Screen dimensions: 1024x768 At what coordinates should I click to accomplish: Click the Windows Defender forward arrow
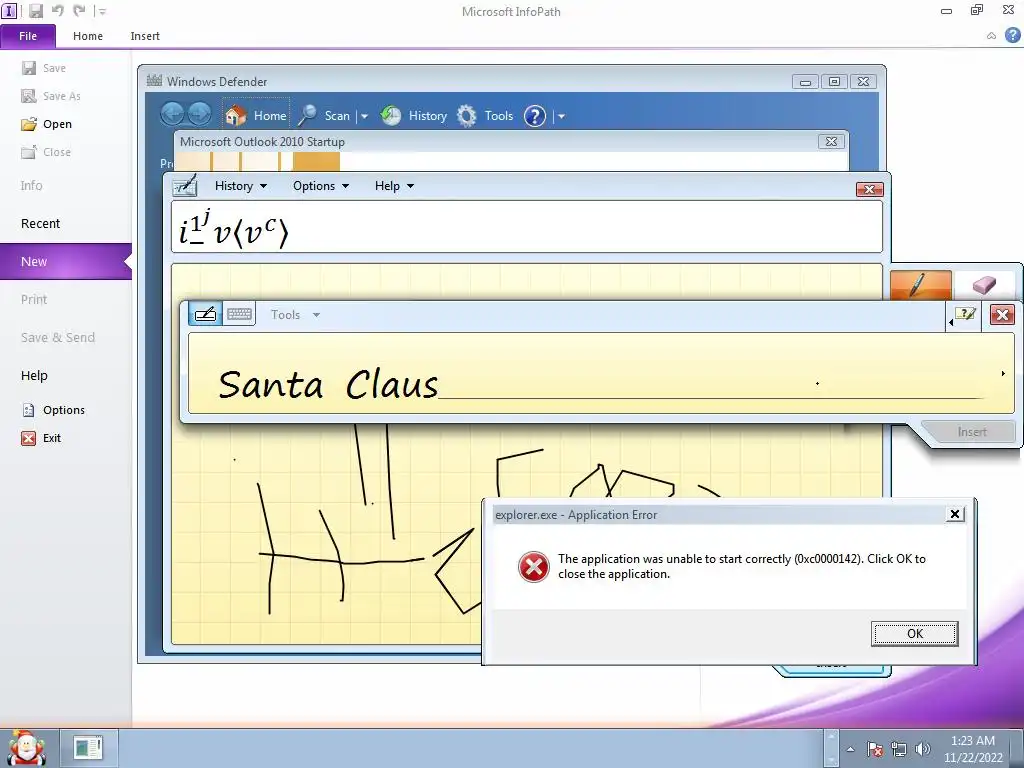pos(200,115)
